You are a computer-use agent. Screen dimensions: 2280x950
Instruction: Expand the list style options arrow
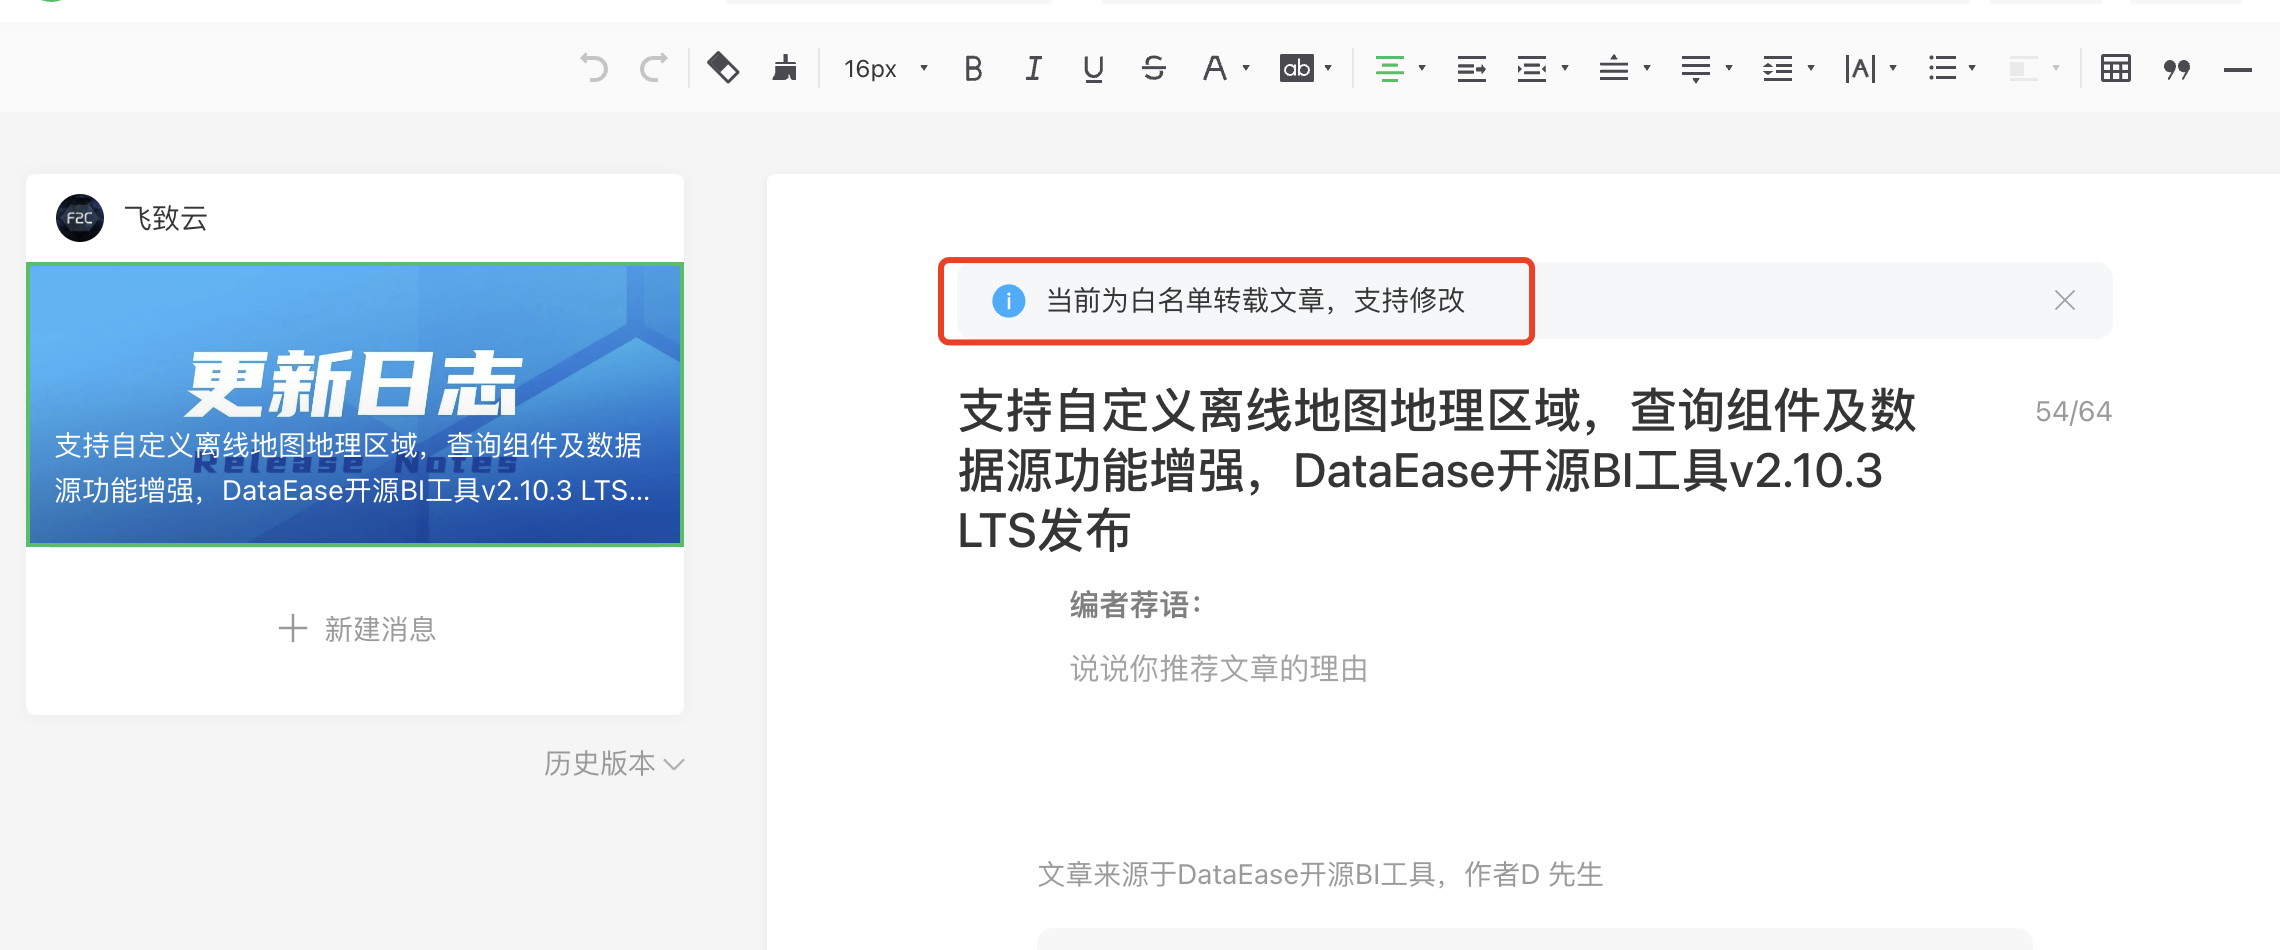point(1972,68)
